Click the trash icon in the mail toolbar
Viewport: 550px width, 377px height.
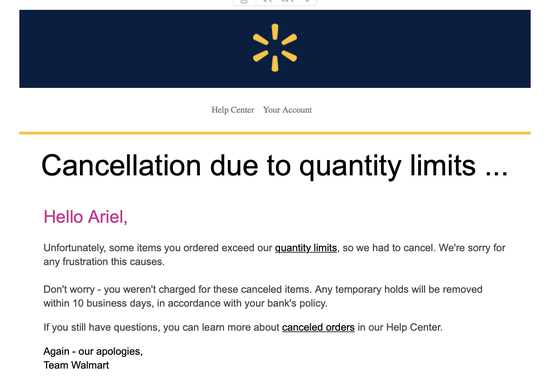pos(244,1)
